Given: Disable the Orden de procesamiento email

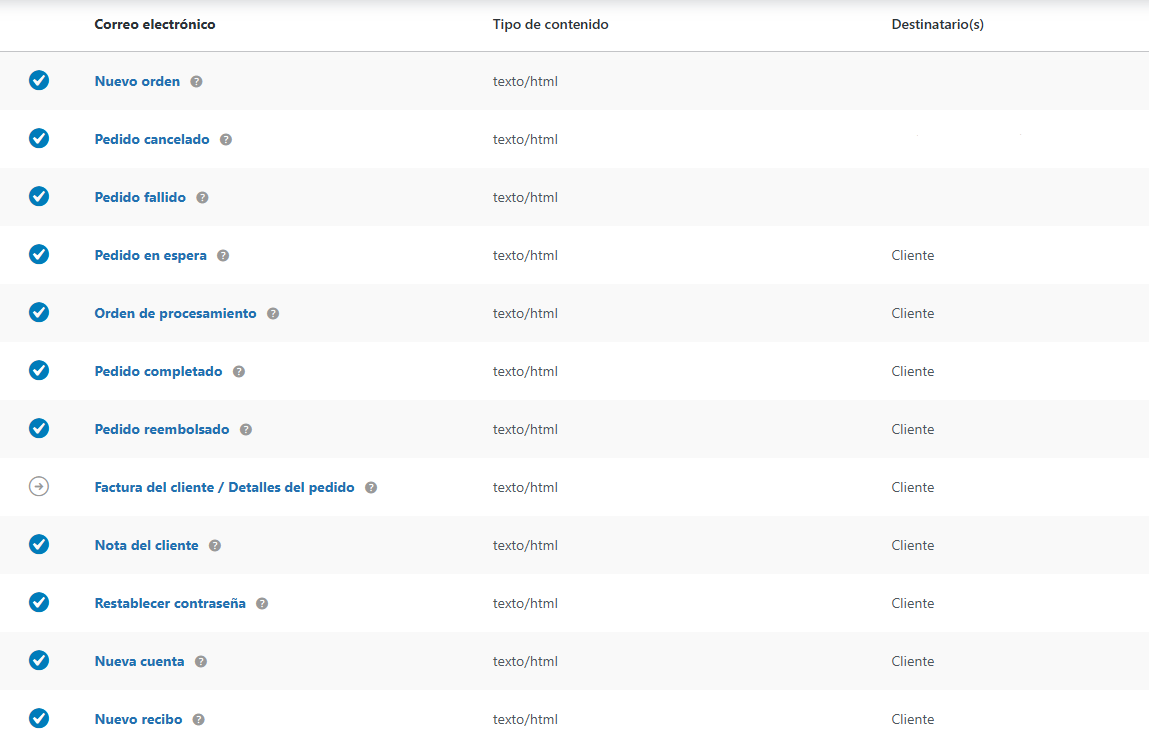Looking at the screenshot, I should tap(39, 313).
